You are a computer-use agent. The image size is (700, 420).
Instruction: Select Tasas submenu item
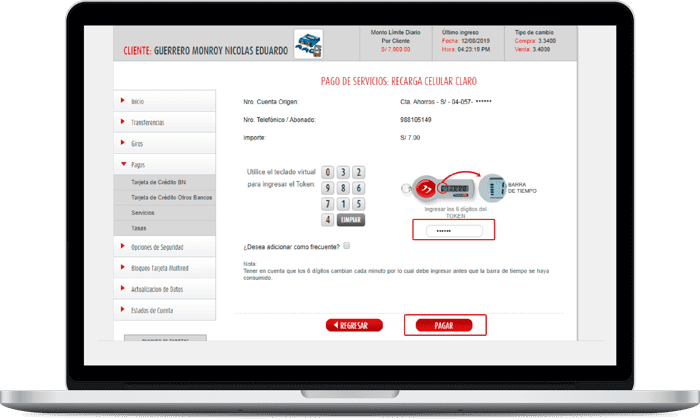click(165, 228)
